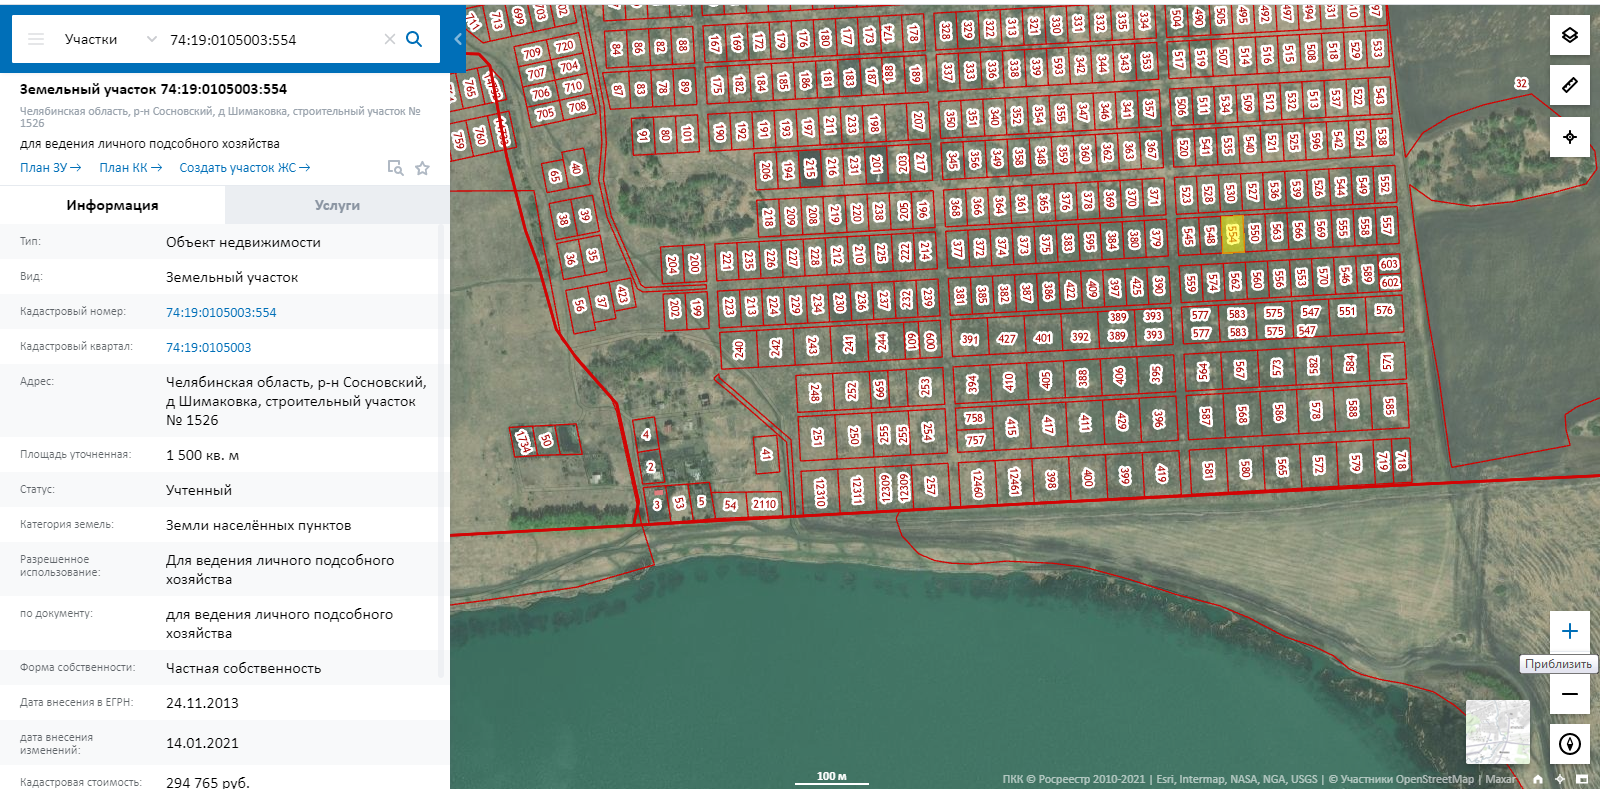The height and width of the screenshot is (789, 1600).
Task: Select parcel labeled 720 on the map
Action: pos(564,46)
